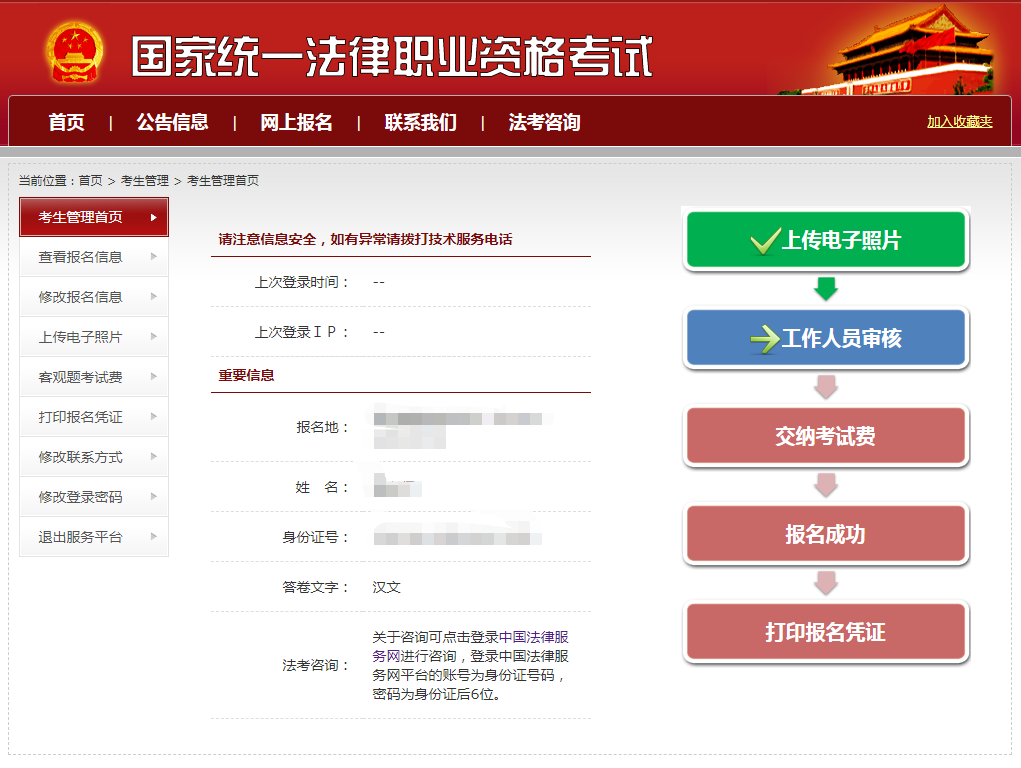Click the 加入收藏夹 link
Viewport: 1021px width, 768px height.
click(x=959, y=121)
